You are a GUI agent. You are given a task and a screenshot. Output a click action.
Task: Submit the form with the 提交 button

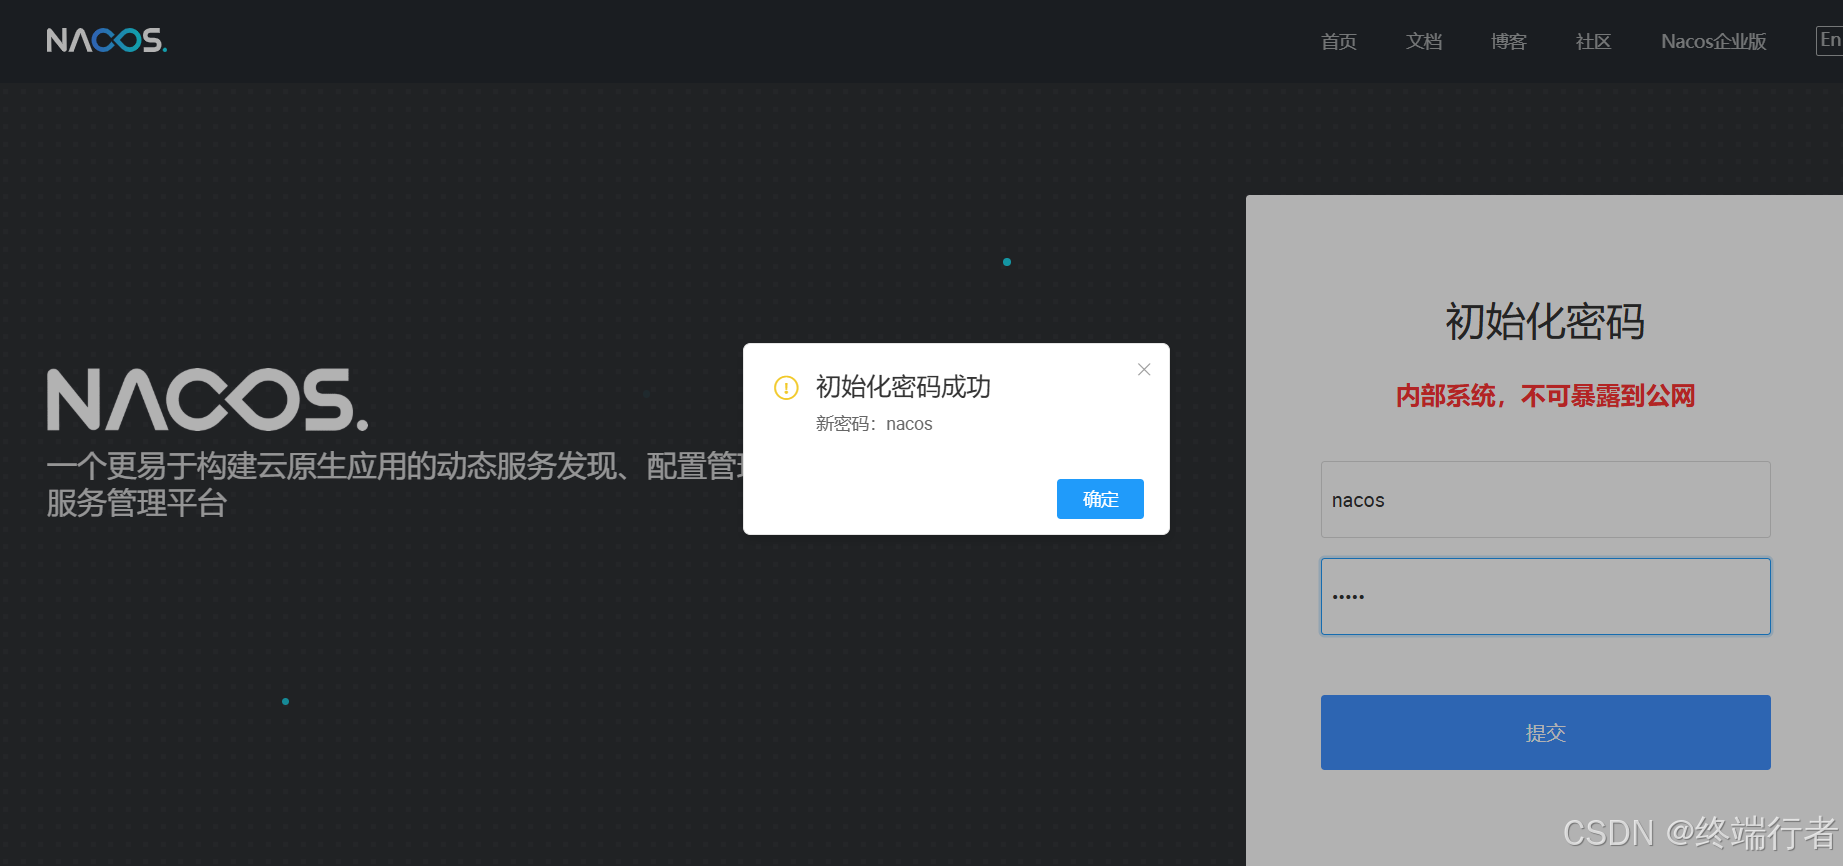click(x=1545, y=732)
